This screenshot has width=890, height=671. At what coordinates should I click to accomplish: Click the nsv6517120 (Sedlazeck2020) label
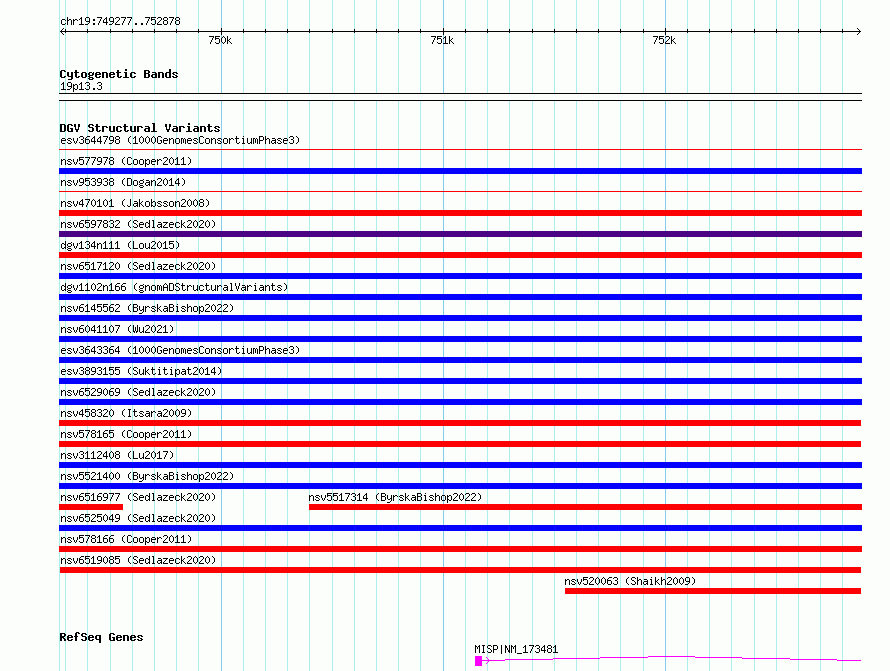click(x=138, y=266)
